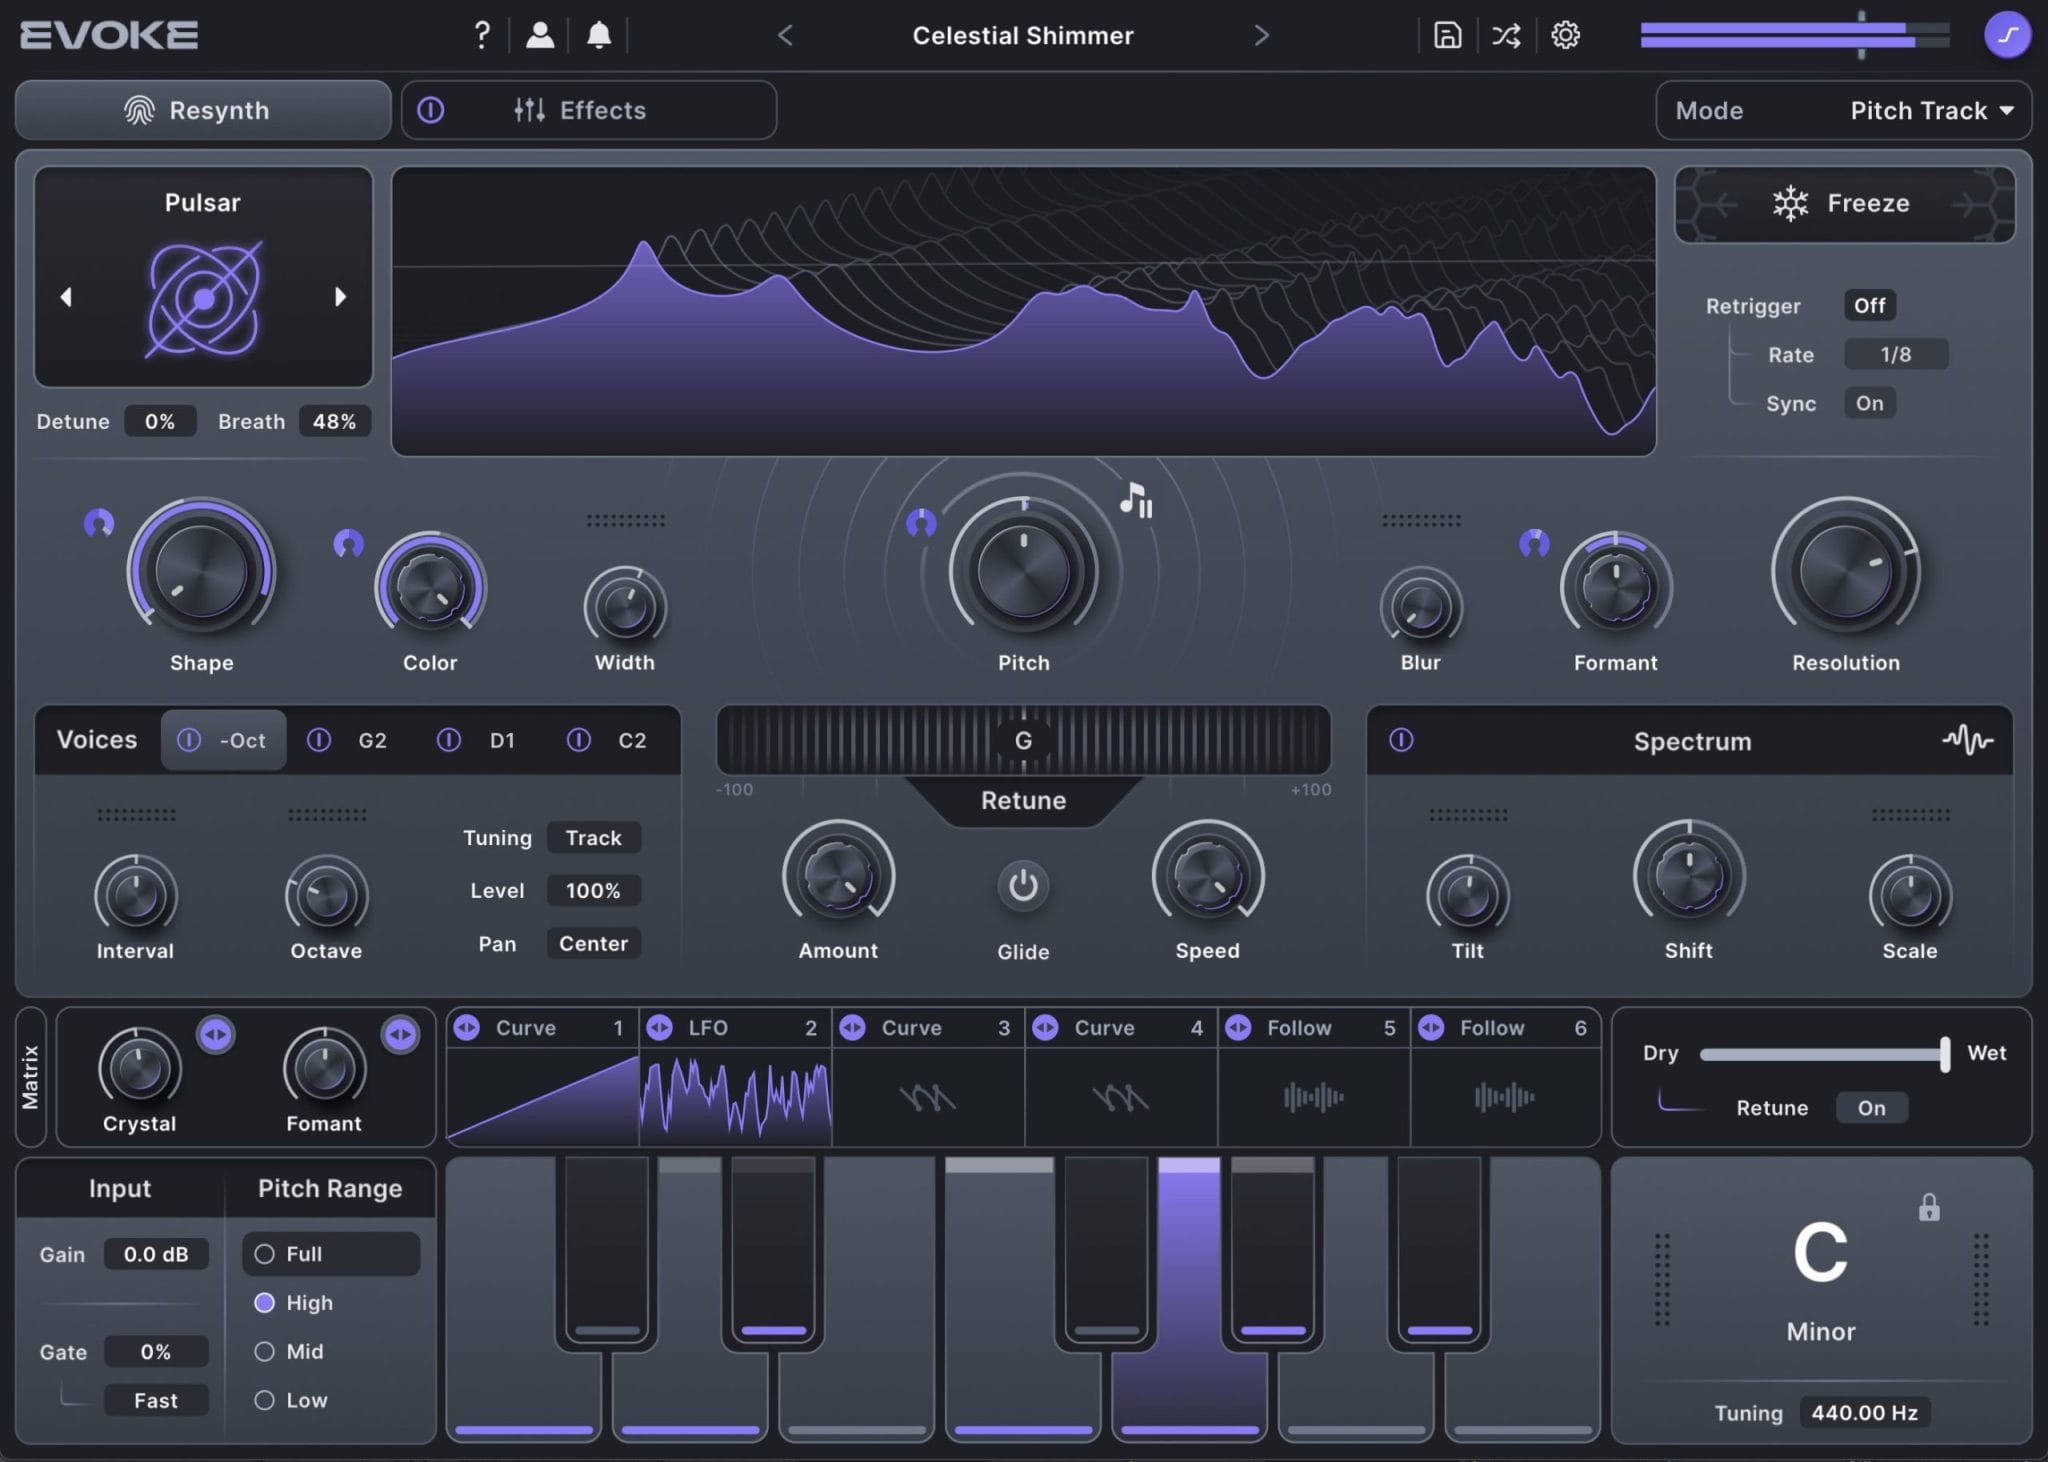Open notifications via the bell icon
Image resolution: width=2048 pixels, height=1462 pixels.
(x=600, y=35)
